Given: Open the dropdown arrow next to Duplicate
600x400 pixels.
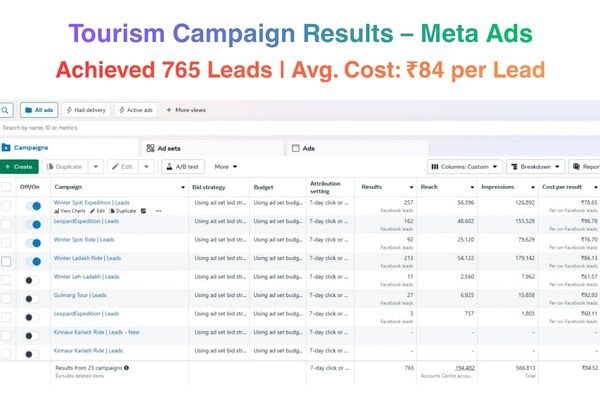Looking at the screenshot, I should (x=96, y=167).
